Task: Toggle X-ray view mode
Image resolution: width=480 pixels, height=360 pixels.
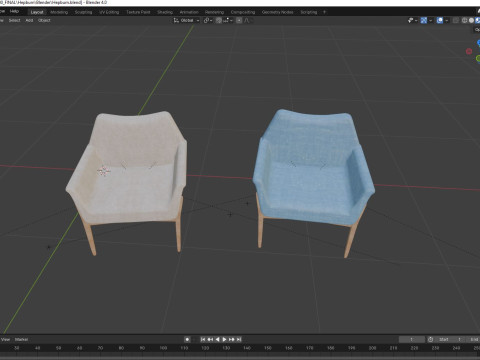Action: coord(455,20)
